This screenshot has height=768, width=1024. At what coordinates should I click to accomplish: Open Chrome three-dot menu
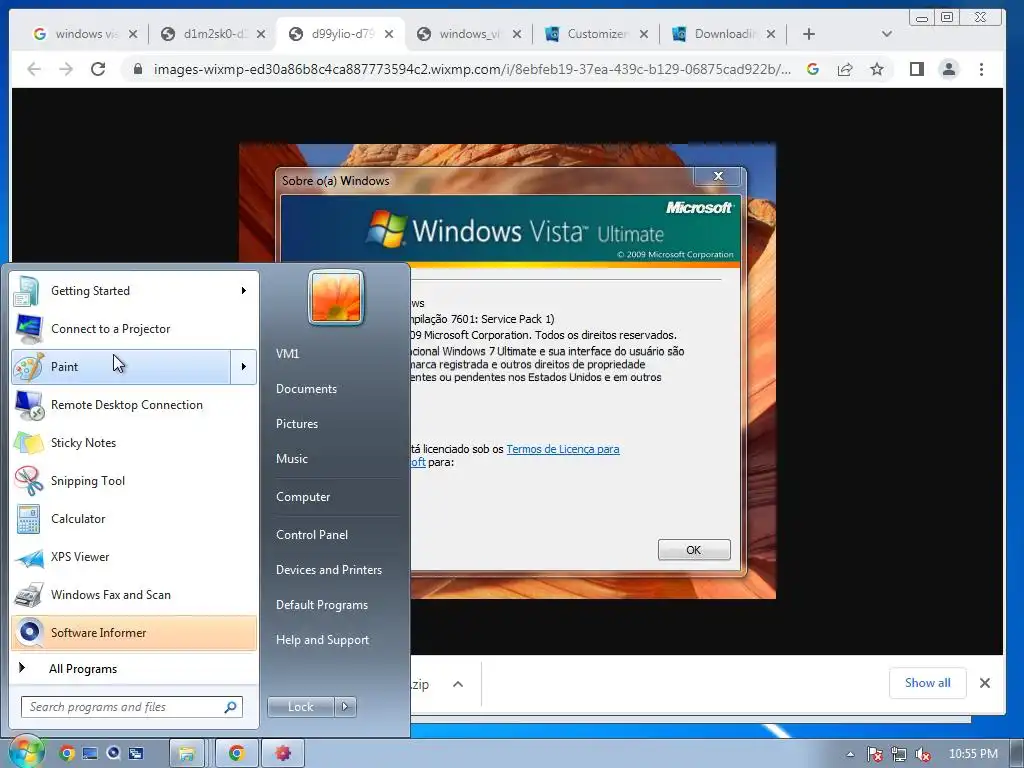pos(981,69)
